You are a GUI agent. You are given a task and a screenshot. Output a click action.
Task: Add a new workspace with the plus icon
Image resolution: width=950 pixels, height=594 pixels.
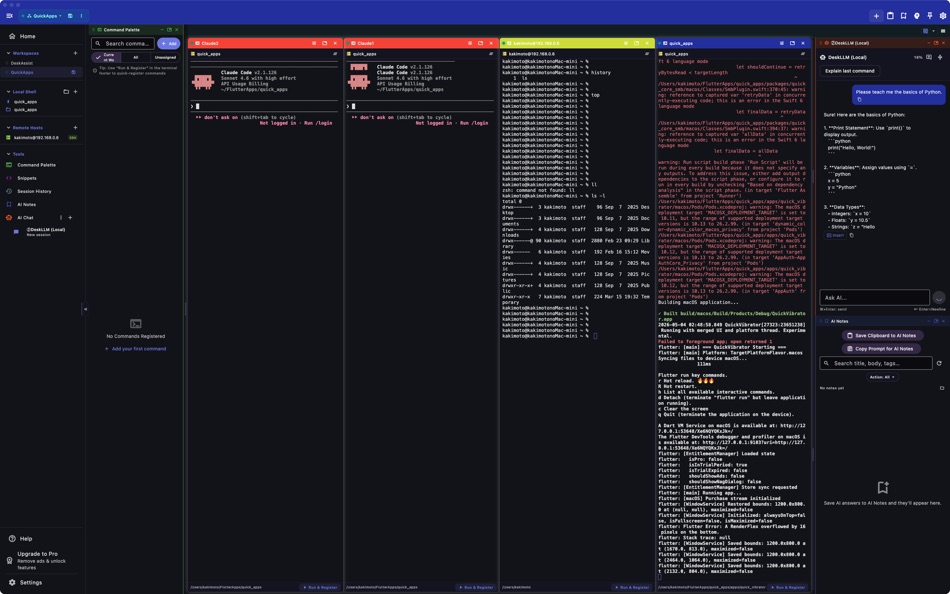pyautogui.click(x=75, y=53)
